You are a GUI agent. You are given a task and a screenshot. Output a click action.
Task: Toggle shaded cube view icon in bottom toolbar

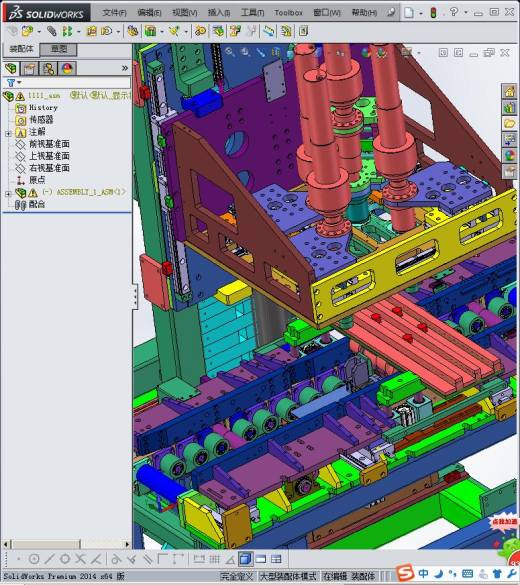click(x=245, y=559)
